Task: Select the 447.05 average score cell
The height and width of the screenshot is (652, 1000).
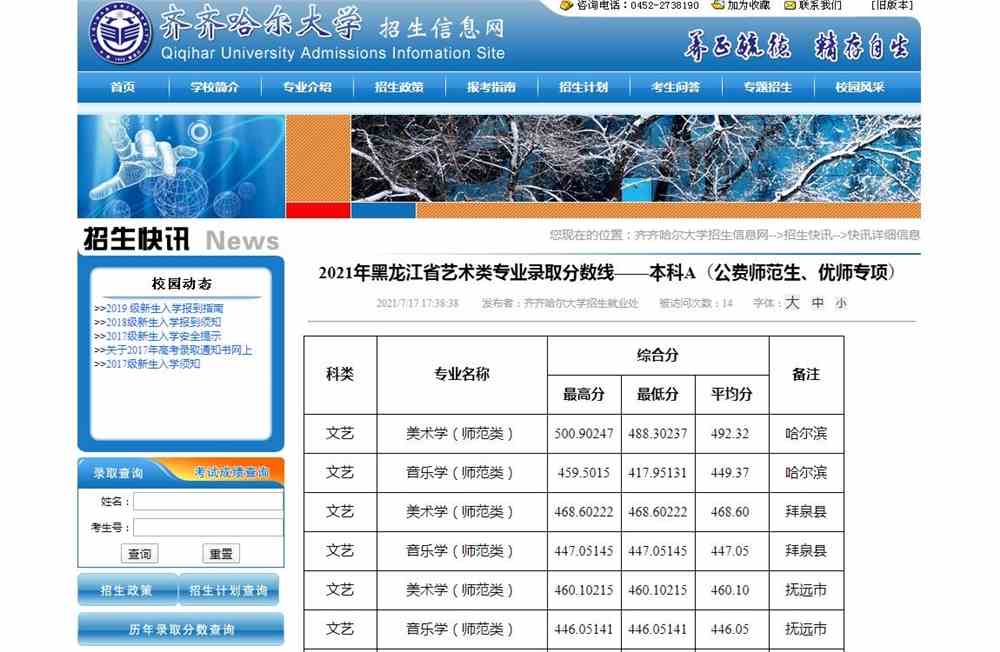Action: point(730,551)
